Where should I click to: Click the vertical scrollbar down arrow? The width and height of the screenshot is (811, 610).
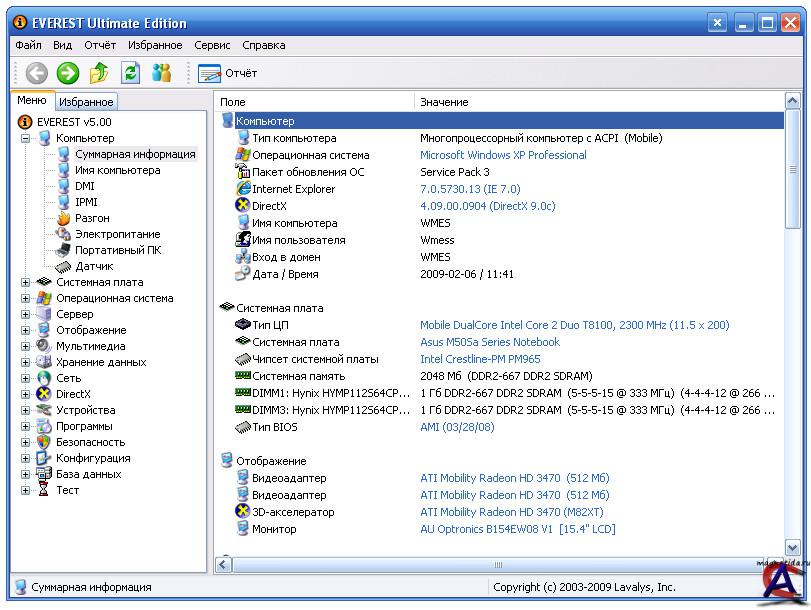(793, 547)
